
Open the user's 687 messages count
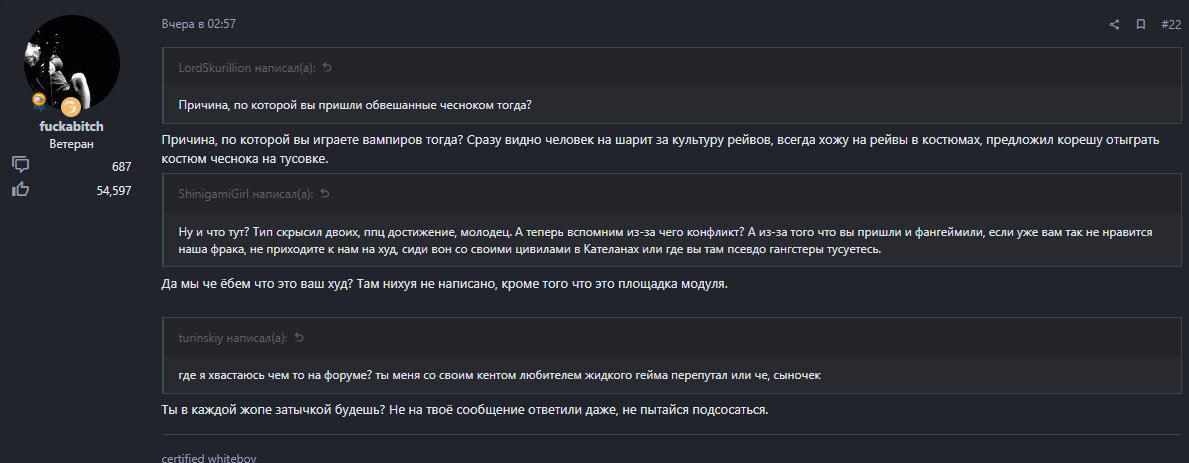point(122,166)
